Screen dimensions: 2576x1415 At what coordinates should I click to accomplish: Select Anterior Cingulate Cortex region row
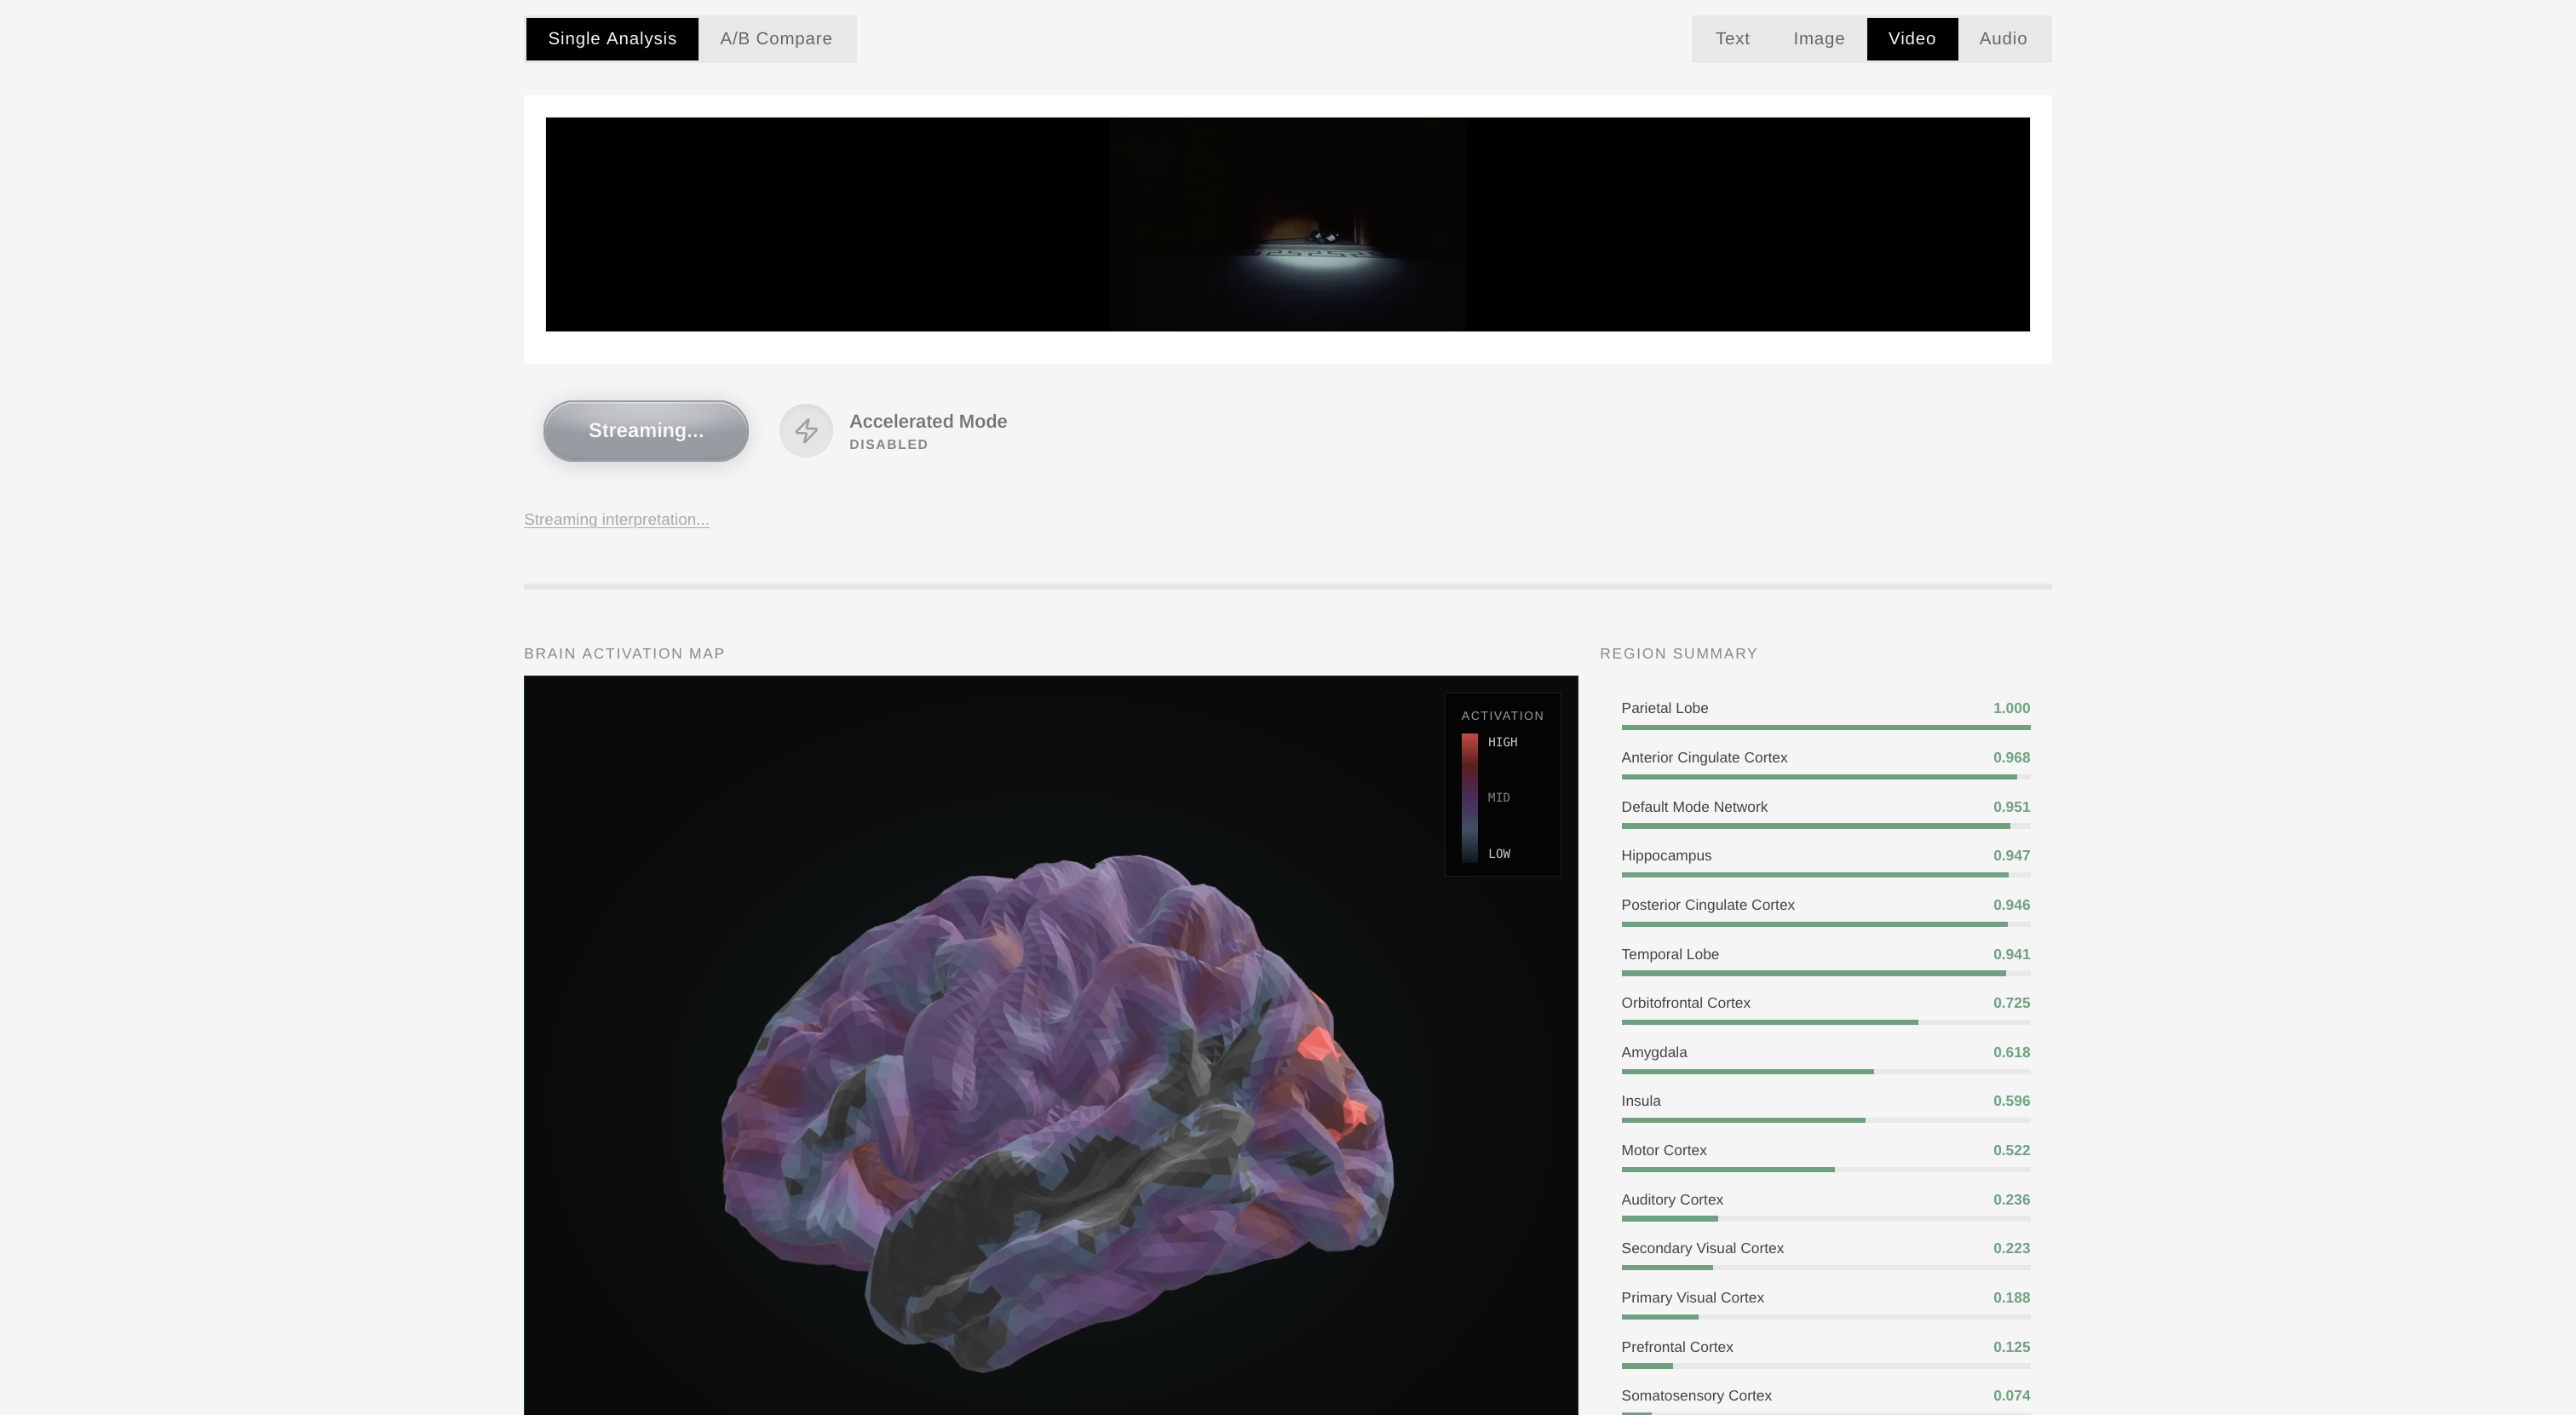(1704, 758)
